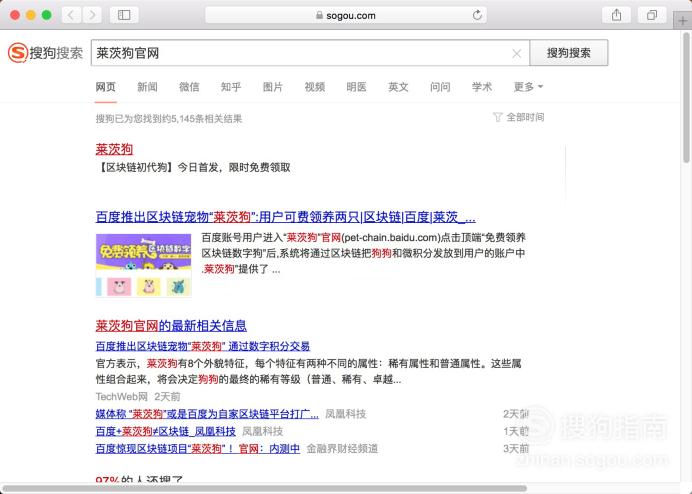The height and width of the screenshot is (494, 692).
Task: Open the 问问 tab
Action: pos(440,87)
